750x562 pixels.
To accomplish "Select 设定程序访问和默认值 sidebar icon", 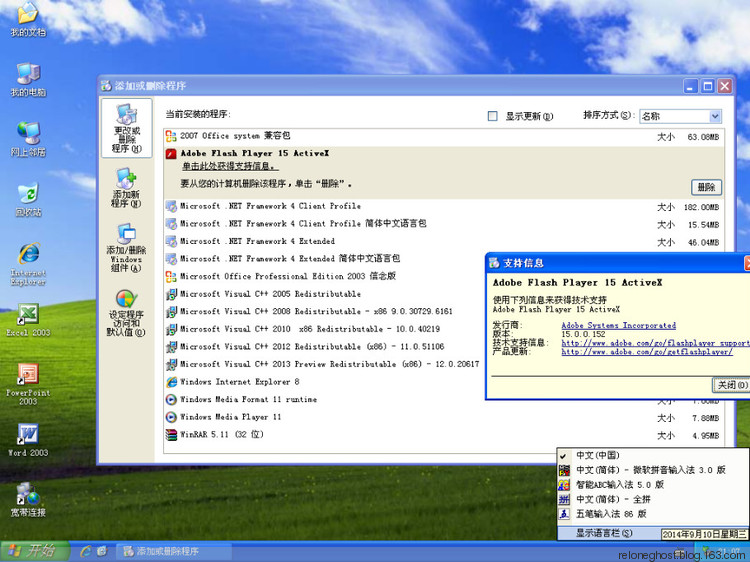I will 126,313.
